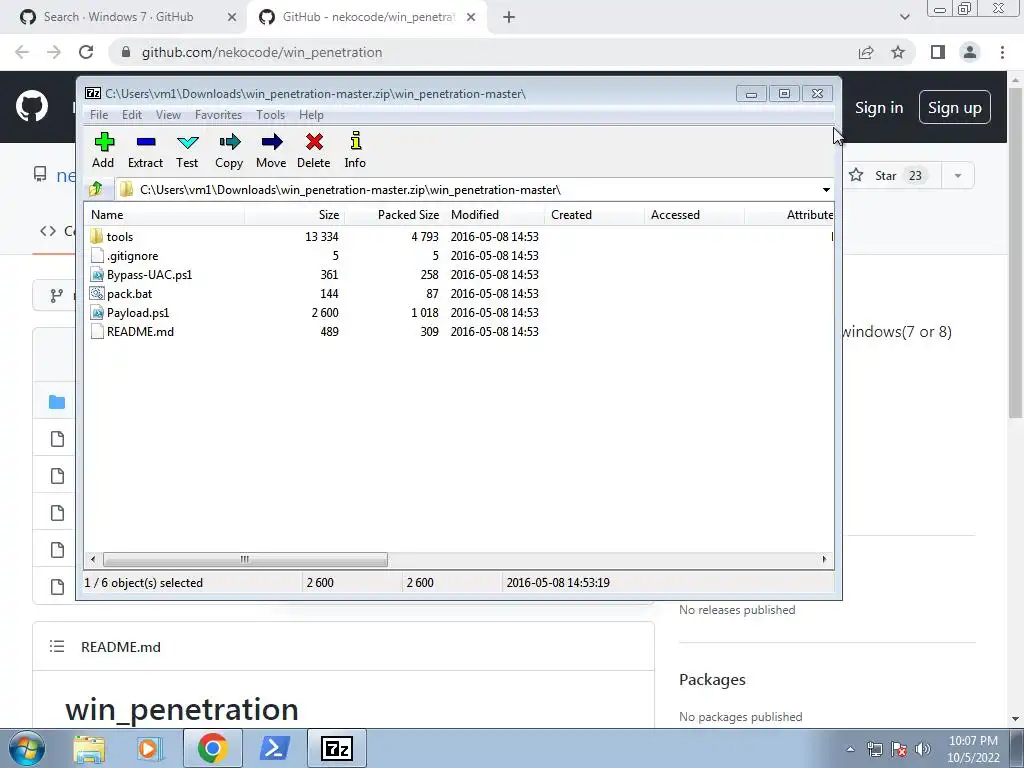Open the Chrome tab search chevron
This screenshot has width=1024, height=768.
pyautogui.click(x=904, y=17)
